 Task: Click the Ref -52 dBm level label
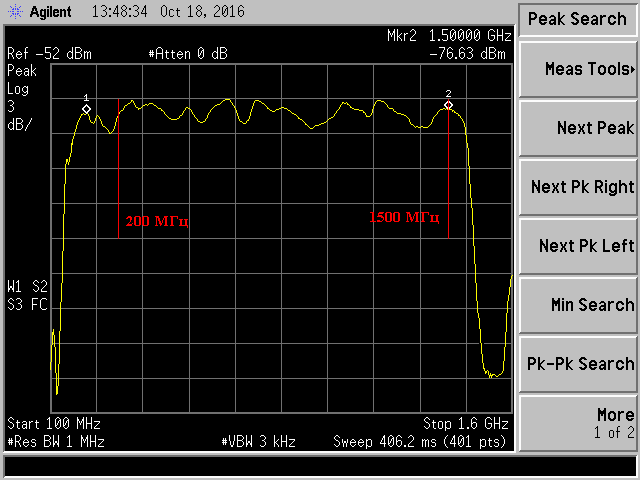tap(44, 53)
